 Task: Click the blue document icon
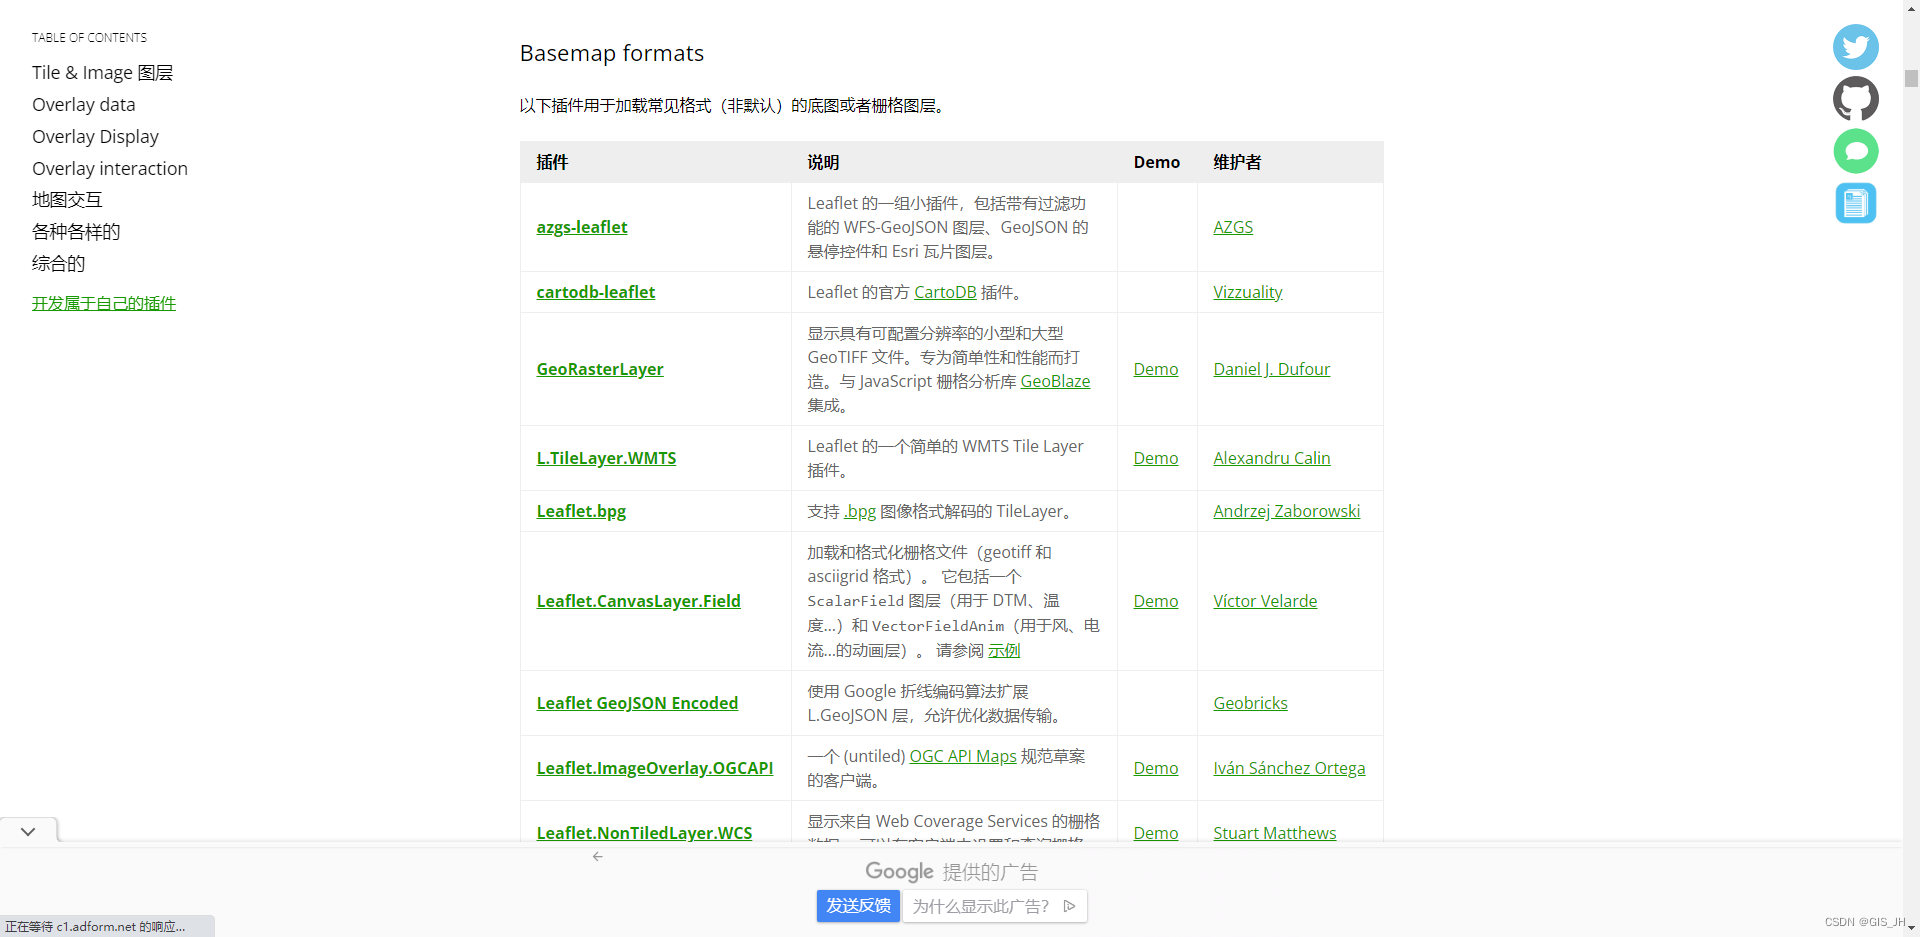click(1855, 203)
